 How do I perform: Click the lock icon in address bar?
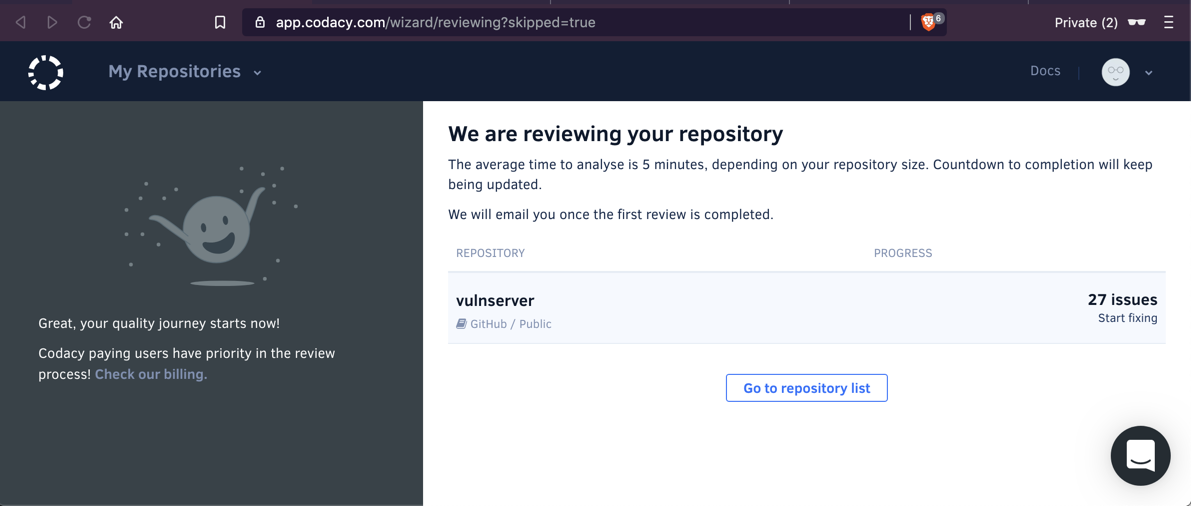coord(261,23)
